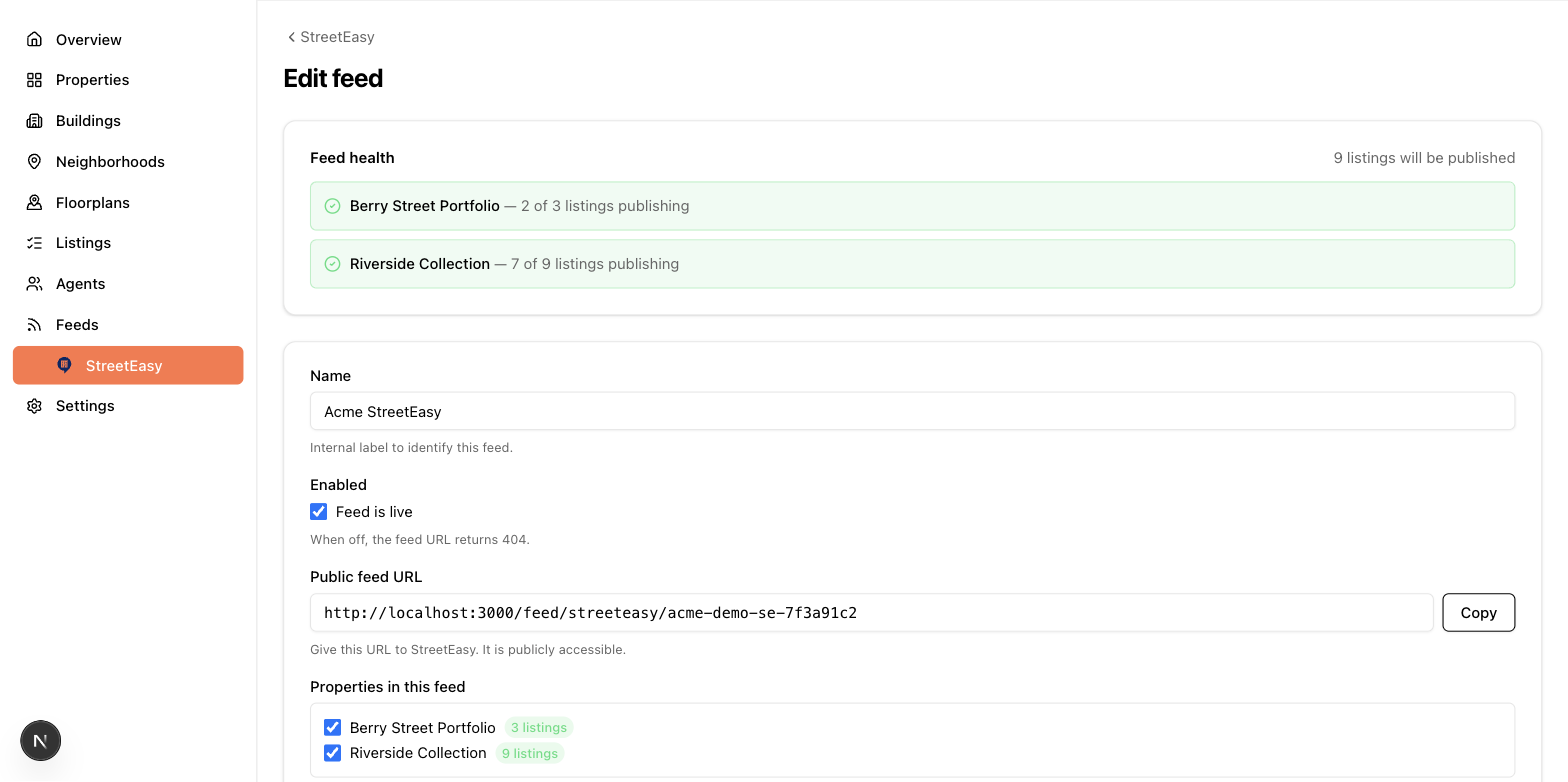Screen dimensions: 1568x782
Task: Click the Berry Street Portfolio feed health row
Action: click(x=912, y=206)
